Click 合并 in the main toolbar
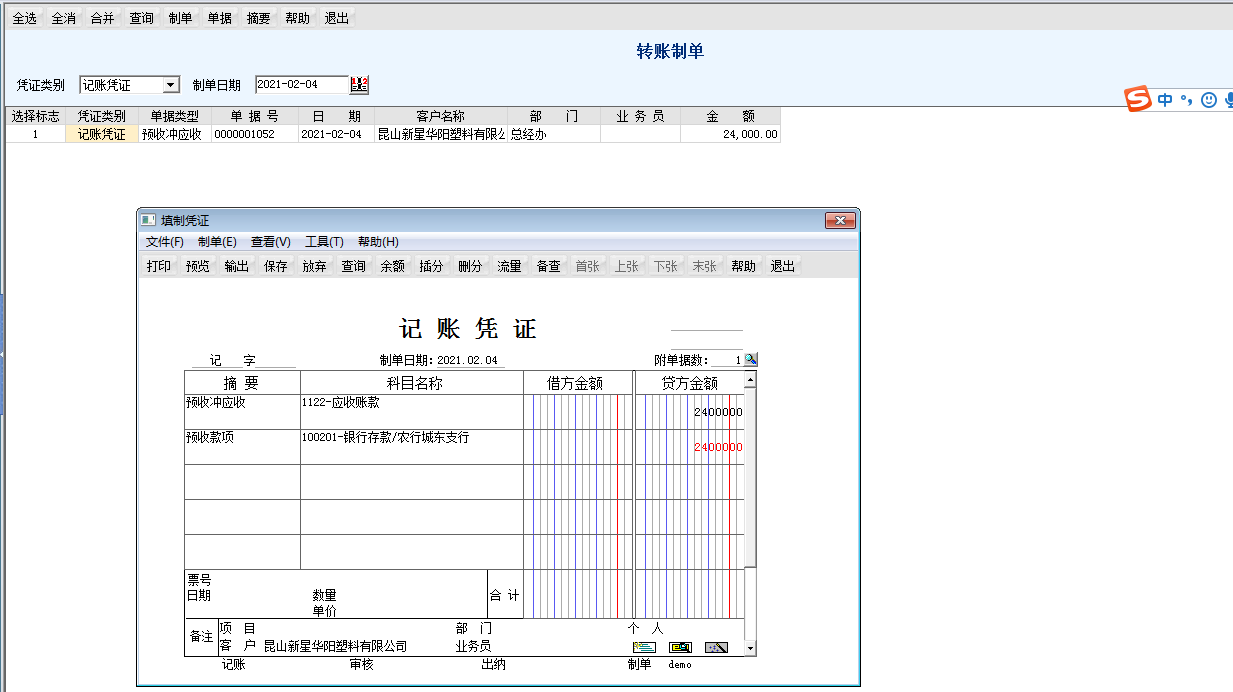The width and height of the screenshot is (1233, 692). pyautogui.click(x=102, y=18)
